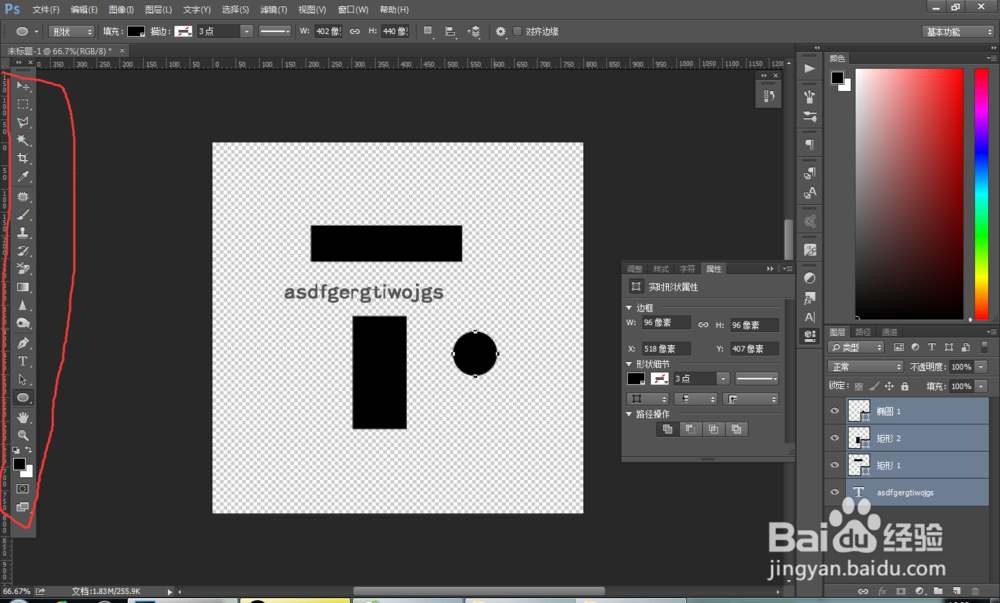The width and height of the screenshot is (1000, 603).
Task: Open the Brush Presets panel icon
Action: click(810, 116)
